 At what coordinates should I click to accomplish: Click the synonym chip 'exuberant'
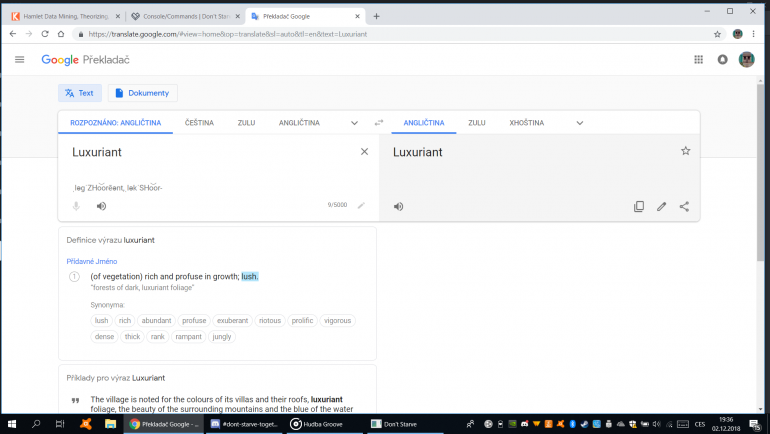[x=232, y=321]
